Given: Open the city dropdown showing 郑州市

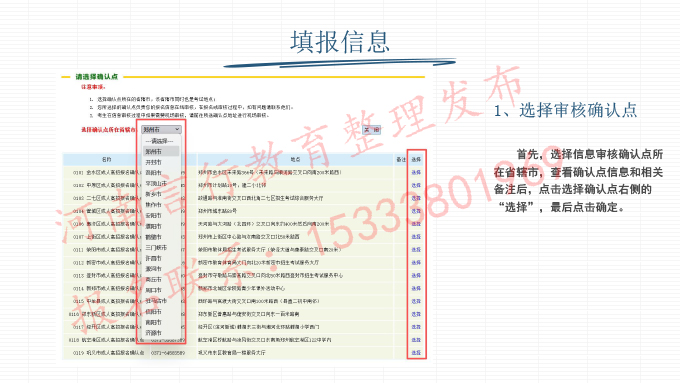Looking at the screenshot, I should pos(161,129).
